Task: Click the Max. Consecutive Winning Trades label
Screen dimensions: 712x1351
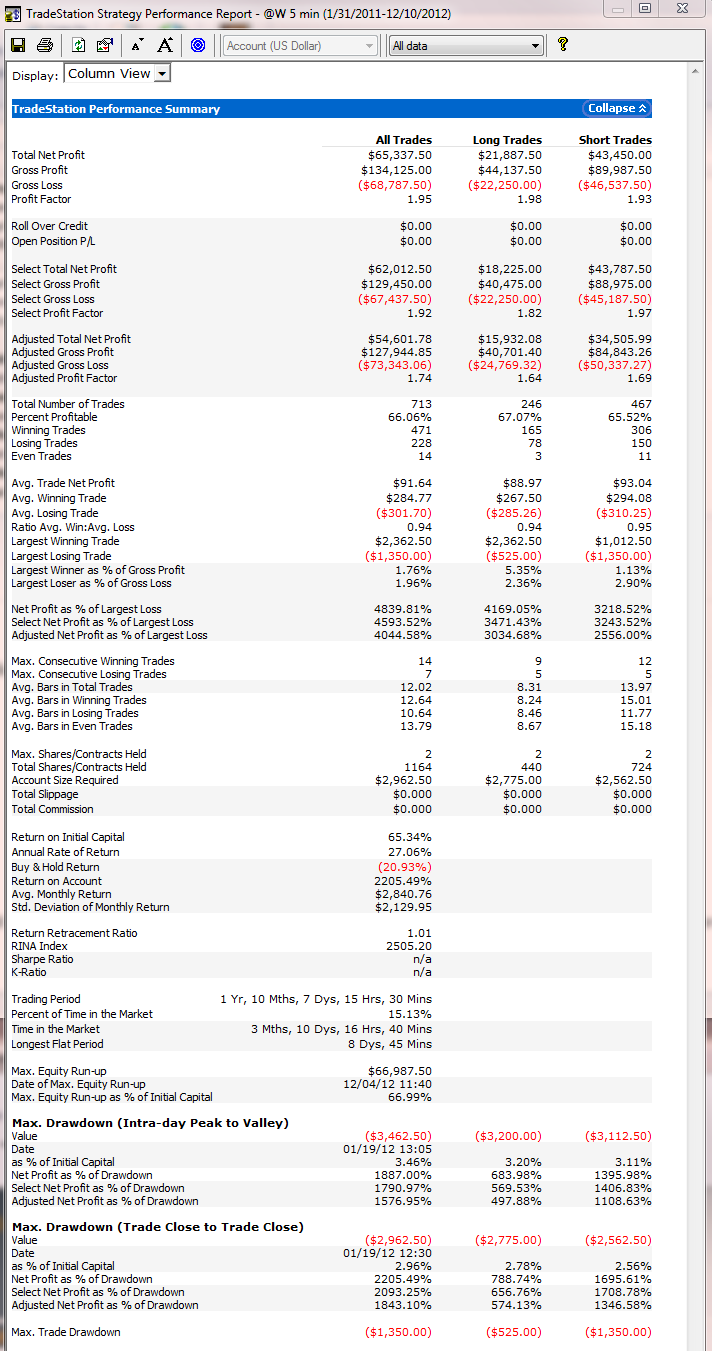Action: [x=92, y=661]
